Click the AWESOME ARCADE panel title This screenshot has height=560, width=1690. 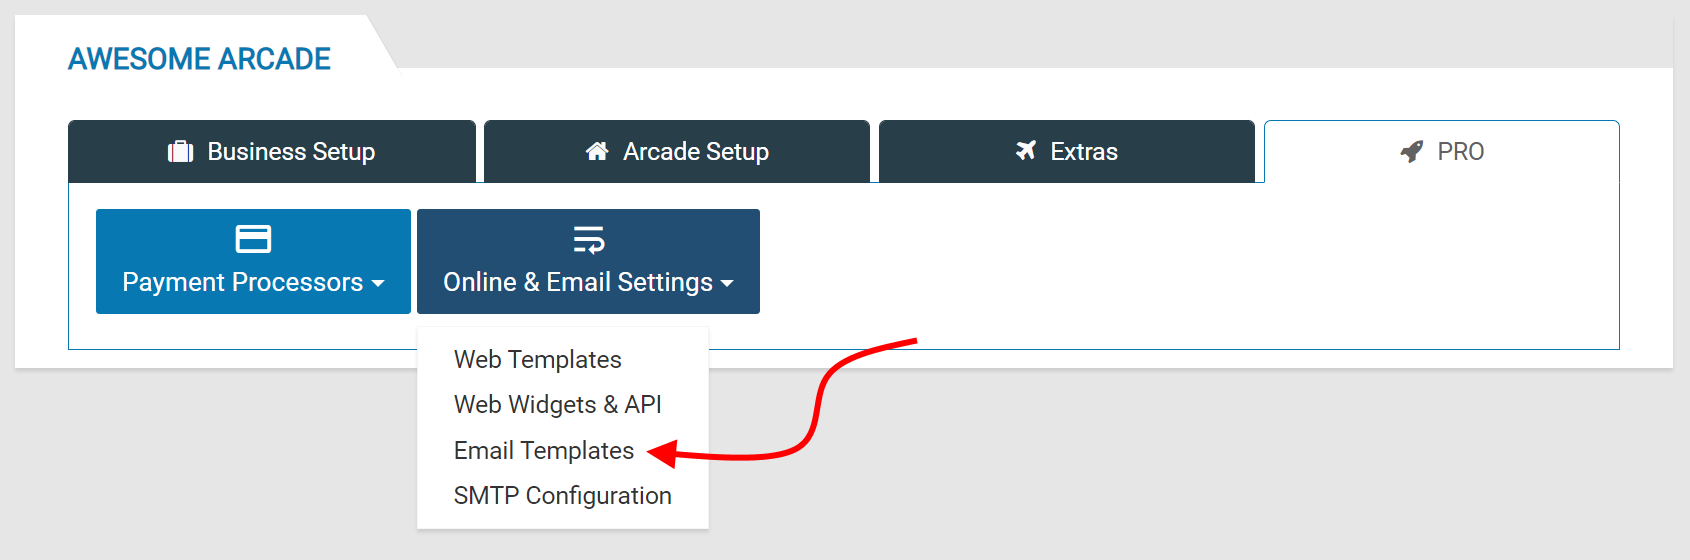click(199, 59)
